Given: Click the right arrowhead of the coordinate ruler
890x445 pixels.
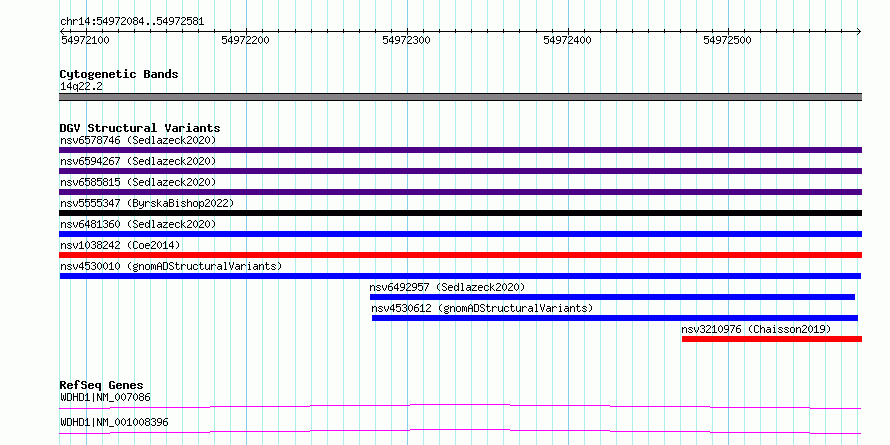Looking at the screenshot, I should point(859,31).
